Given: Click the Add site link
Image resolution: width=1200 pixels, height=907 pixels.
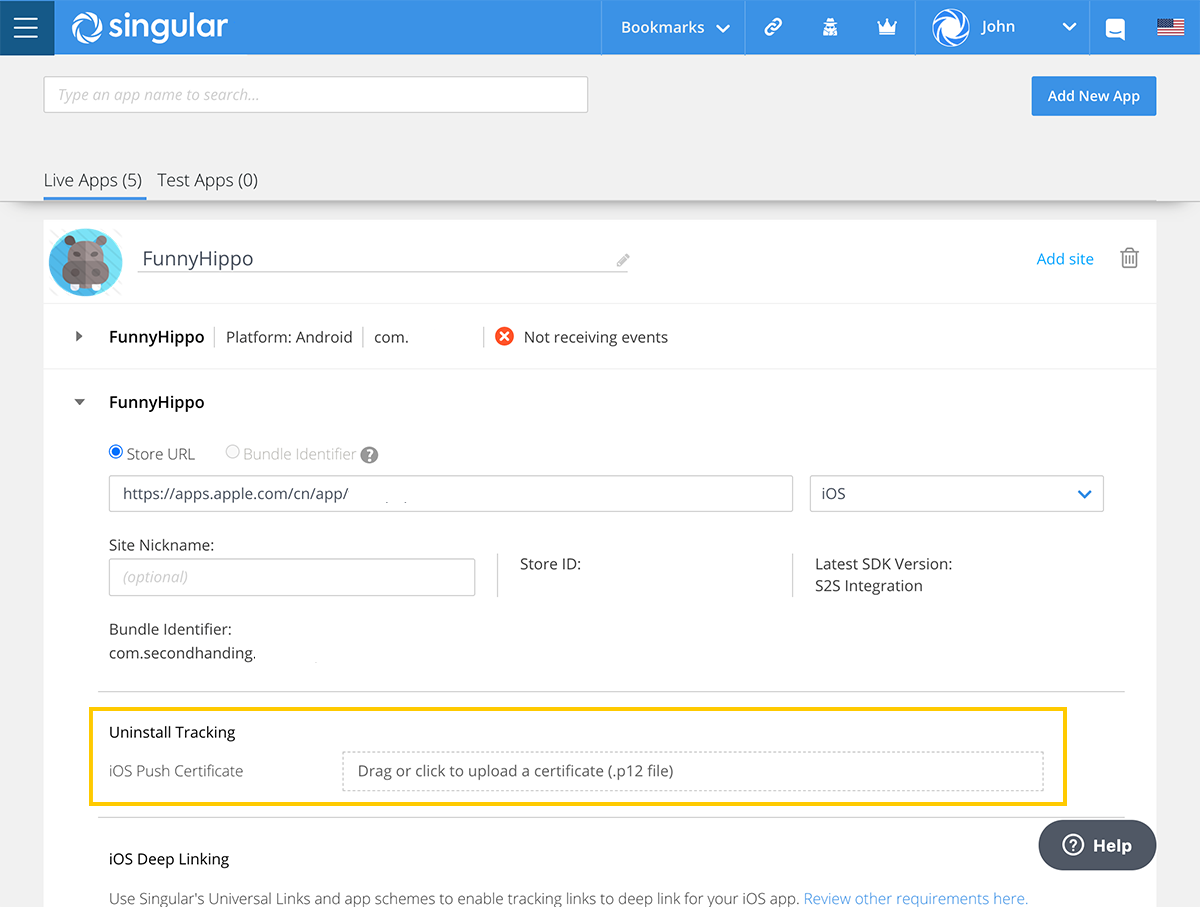Looking at the screenshot, I should (1065, 258).
